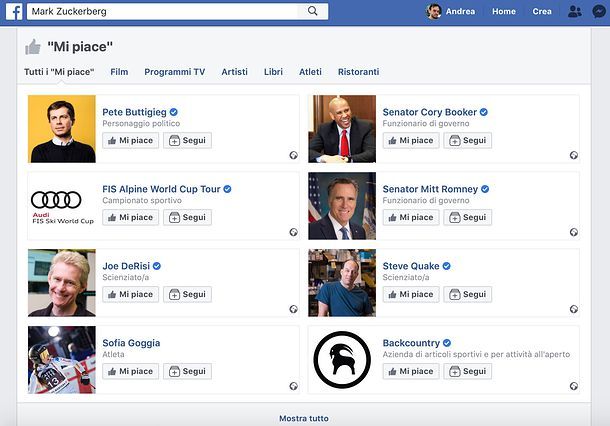Follow Backcountry with Segui
610x426 pixels.
468,372
